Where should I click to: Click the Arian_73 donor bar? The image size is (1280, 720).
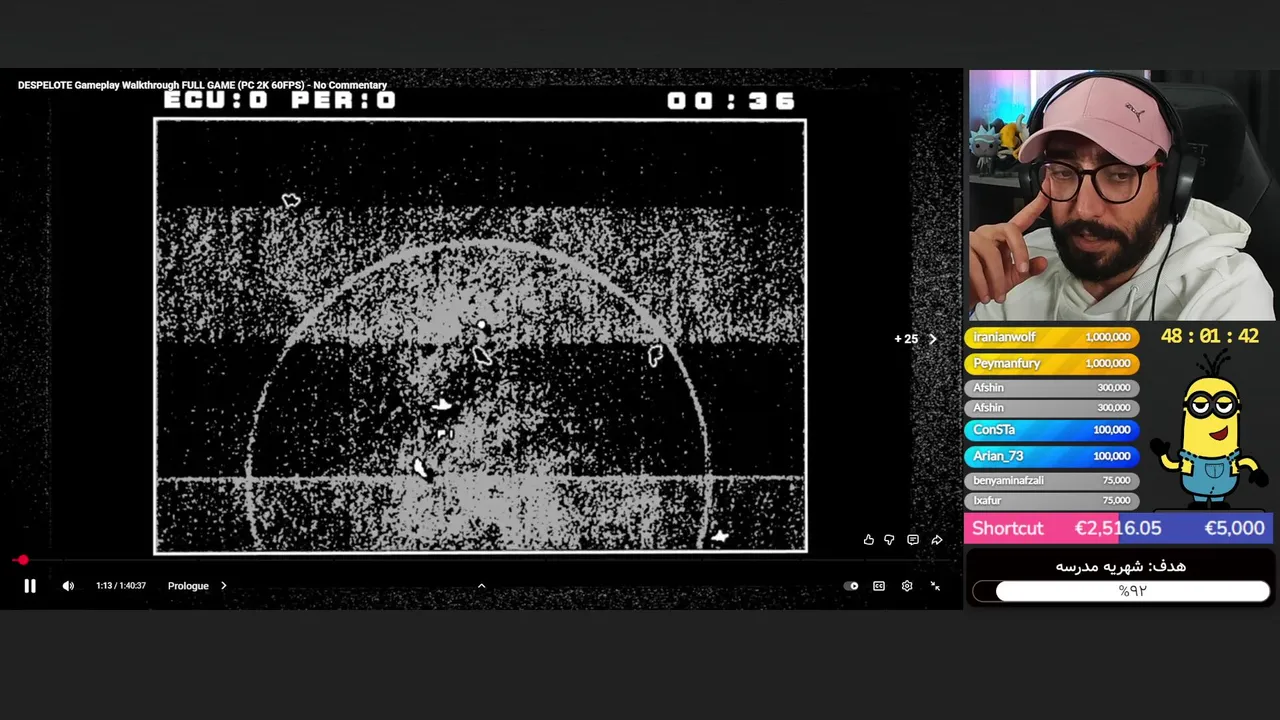click(x=1052, y=456)
